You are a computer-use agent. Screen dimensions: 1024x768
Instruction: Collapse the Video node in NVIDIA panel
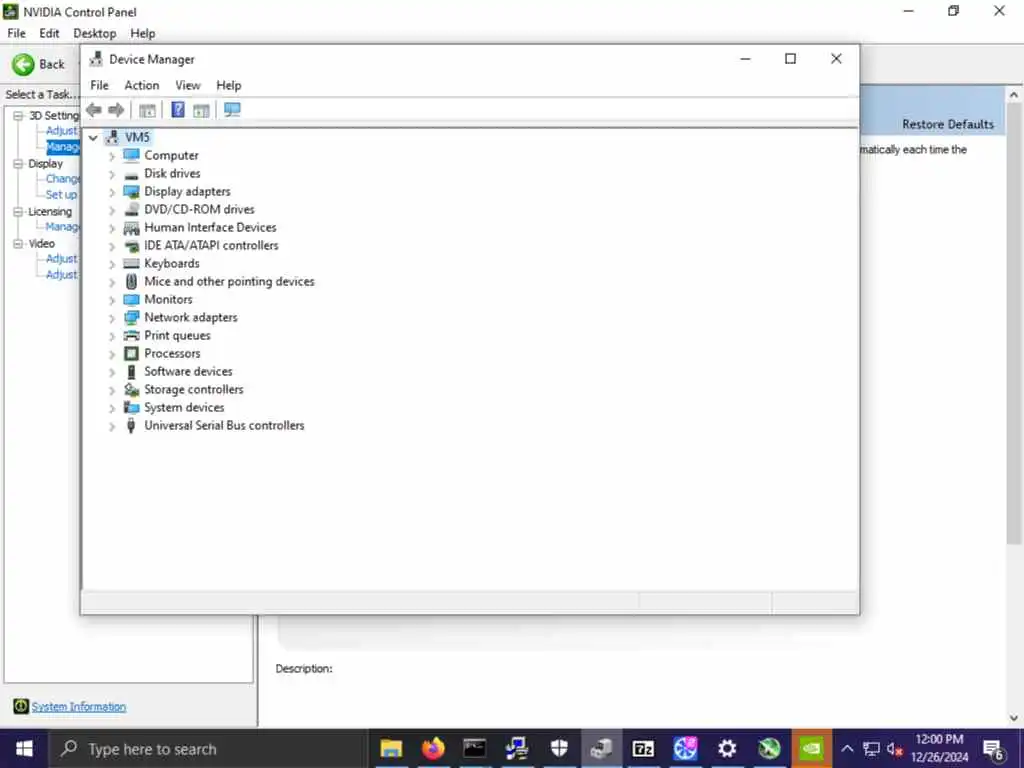(18, 244)
